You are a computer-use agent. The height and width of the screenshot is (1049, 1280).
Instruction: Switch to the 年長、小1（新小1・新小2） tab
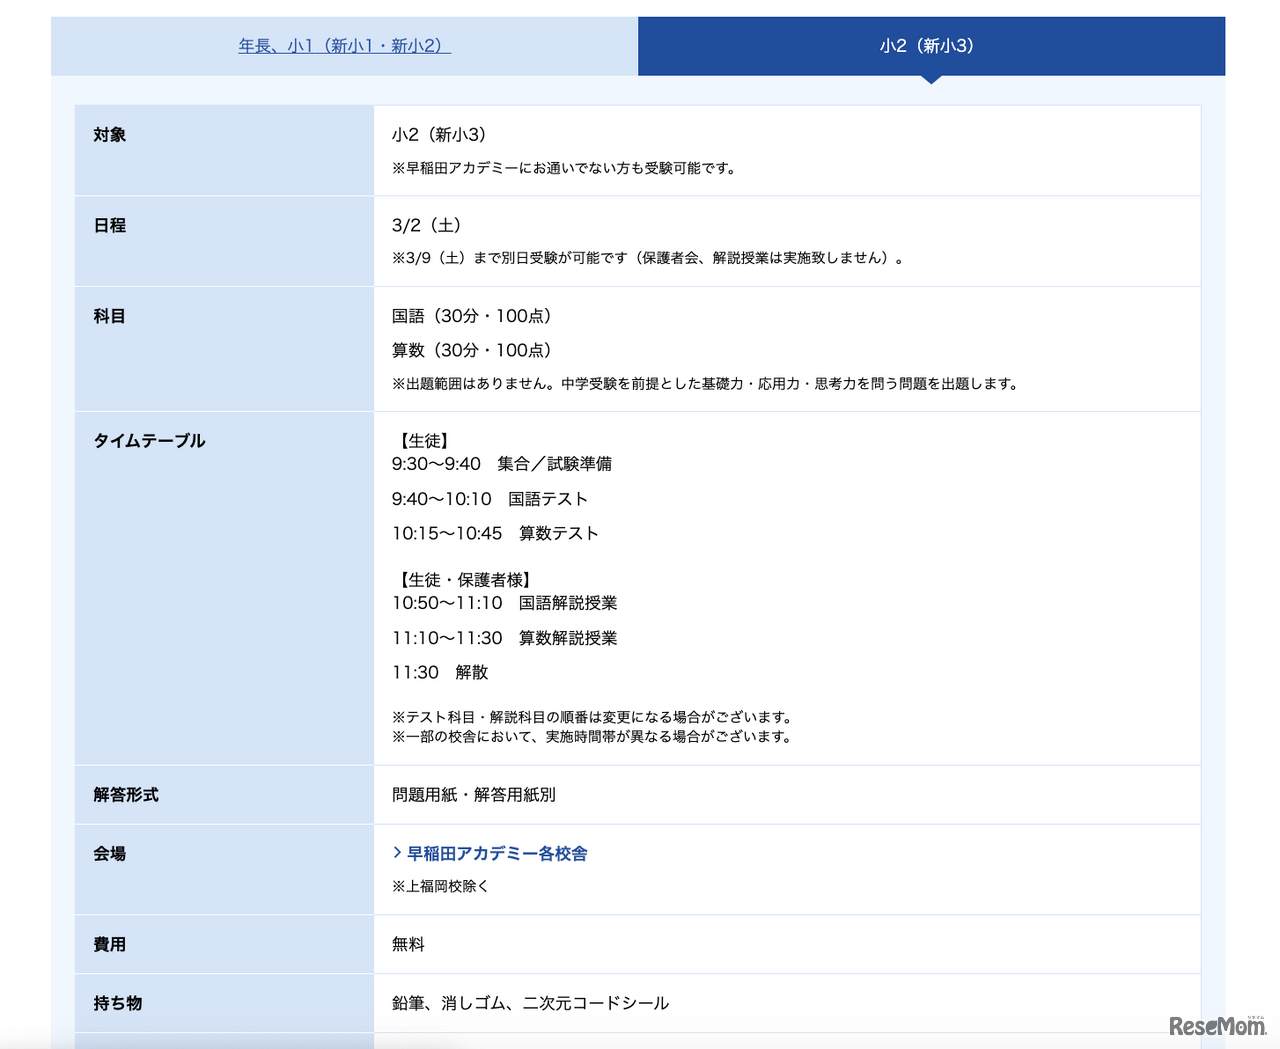click(x=344, y=46)
